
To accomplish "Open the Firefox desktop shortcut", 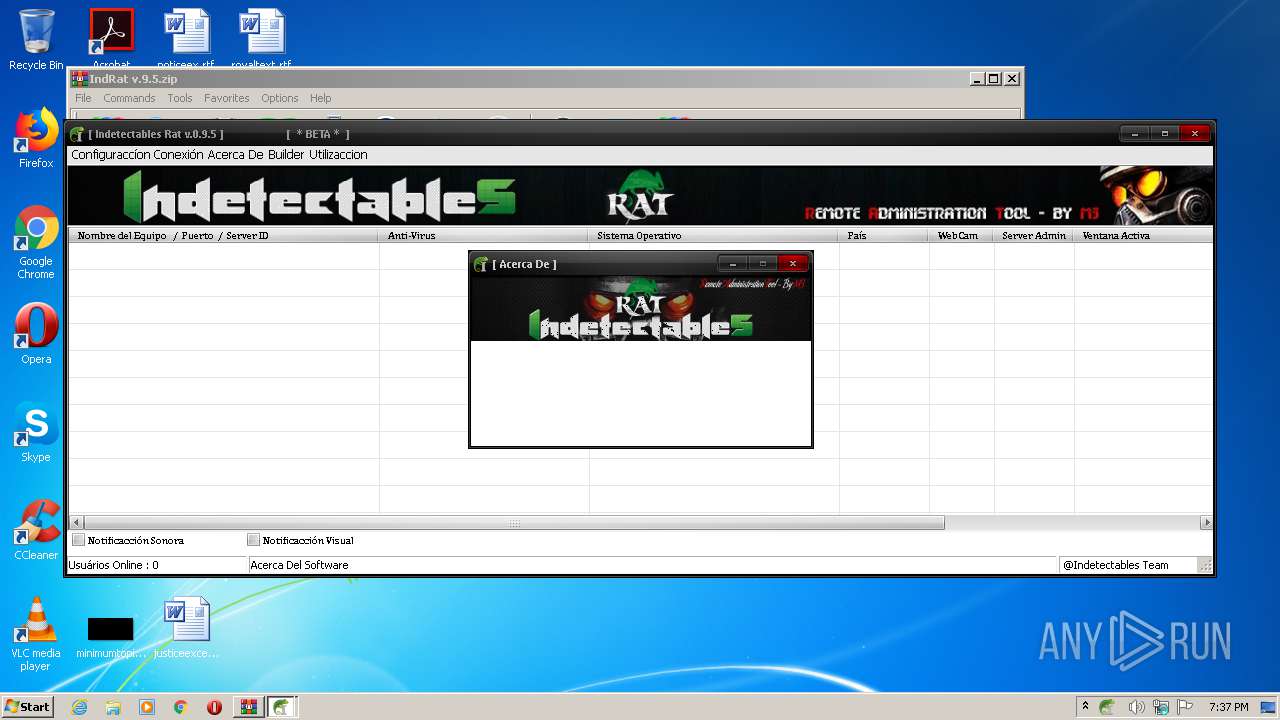I will pos(36,138).
